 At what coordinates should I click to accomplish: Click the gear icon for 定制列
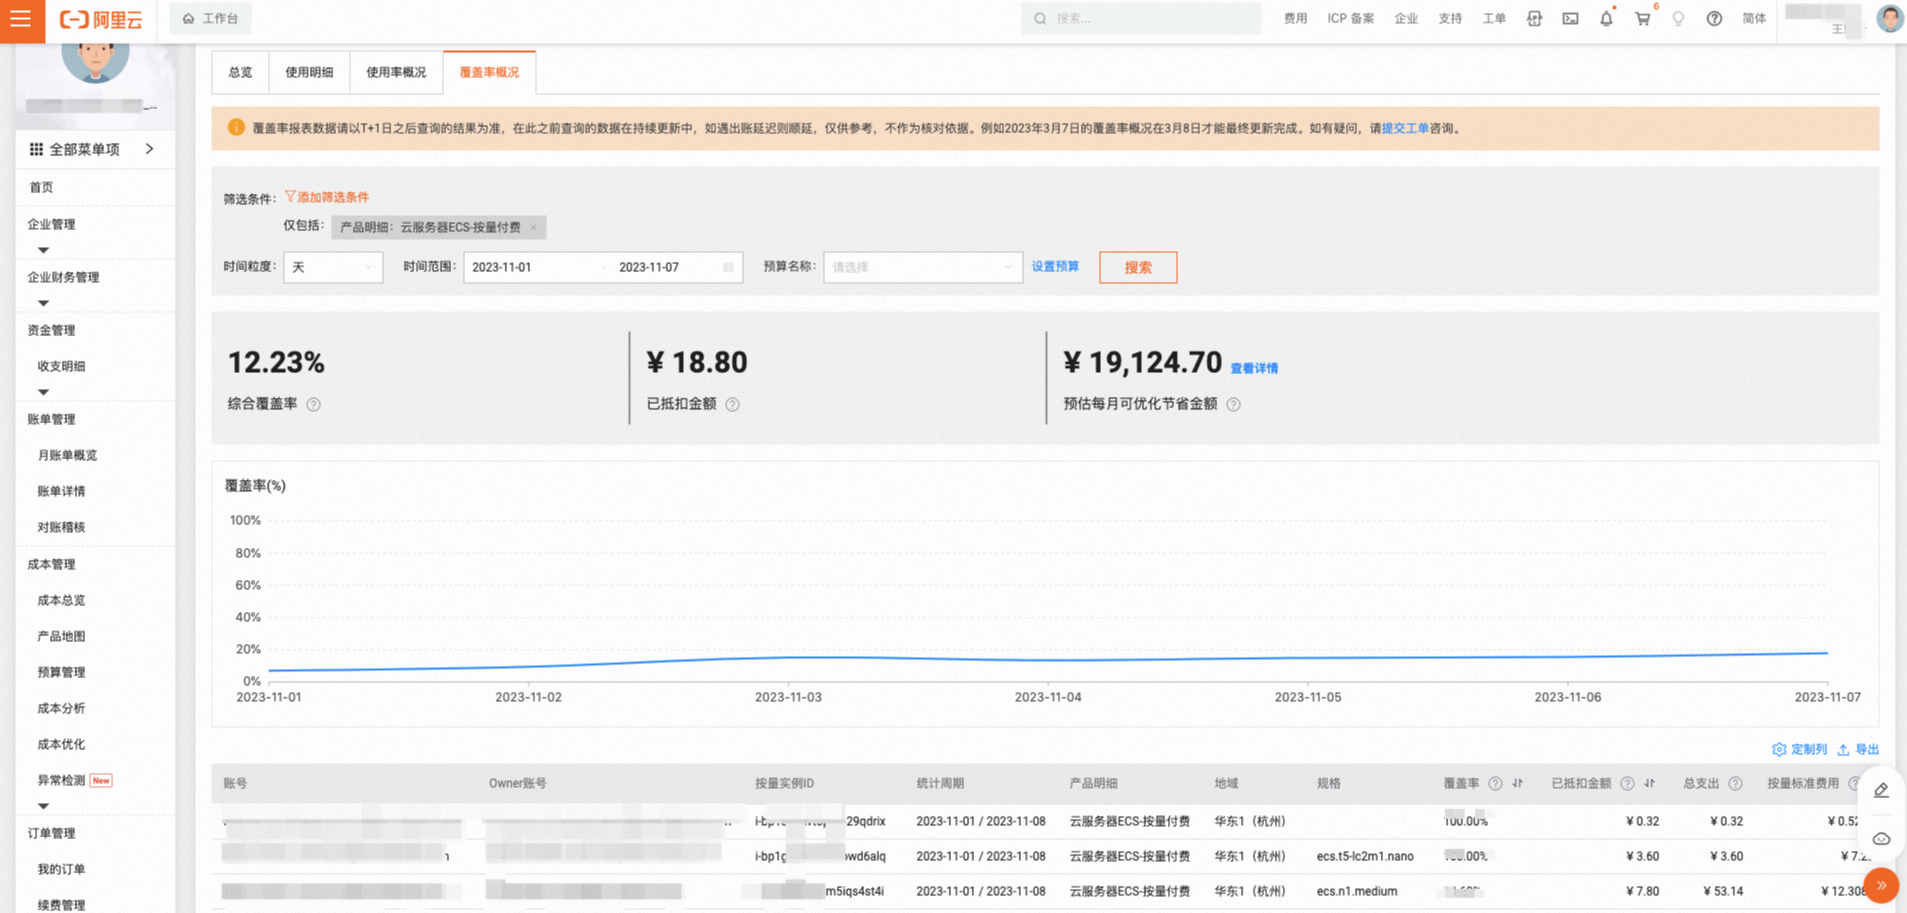point(1778,749)
